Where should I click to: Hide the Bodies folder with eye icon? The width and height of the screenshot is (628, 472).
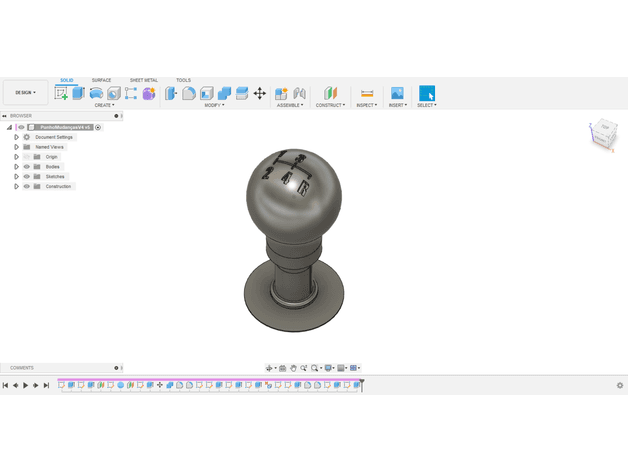27,167
